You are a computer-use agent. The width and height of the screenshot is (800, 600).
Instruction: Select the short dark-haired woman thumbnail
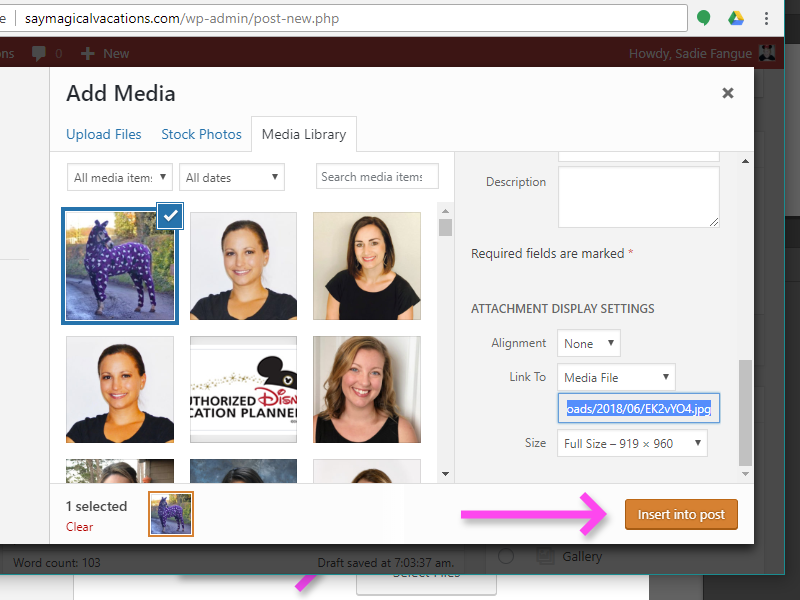point(367,266)
